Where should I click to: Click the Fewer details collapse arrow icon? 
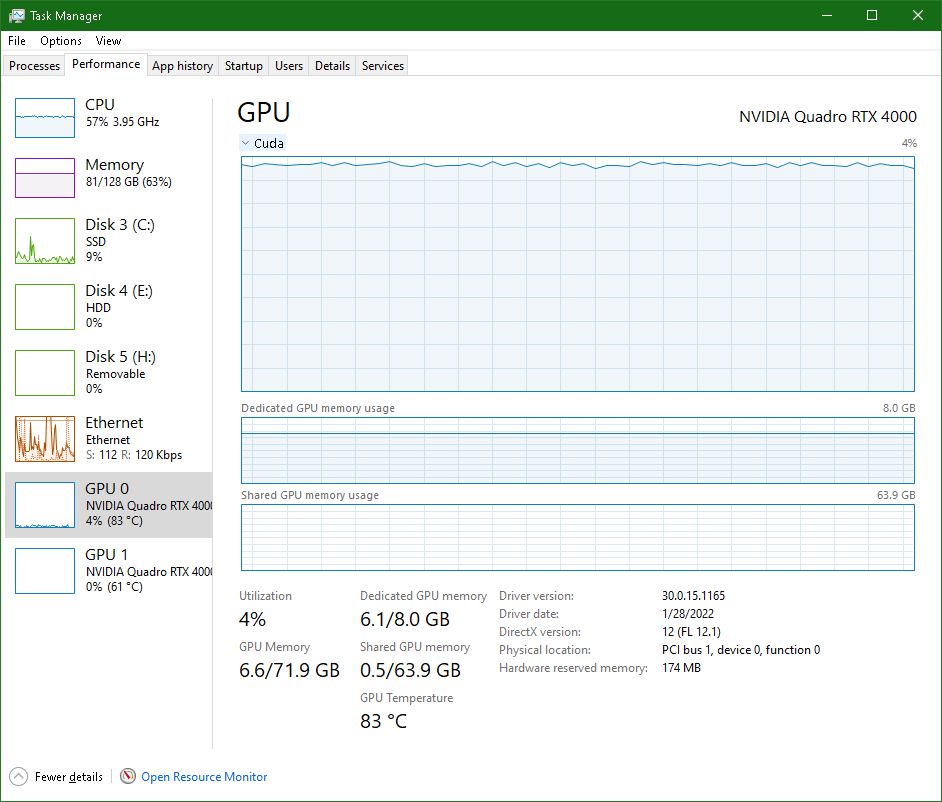tap(19, 777)
